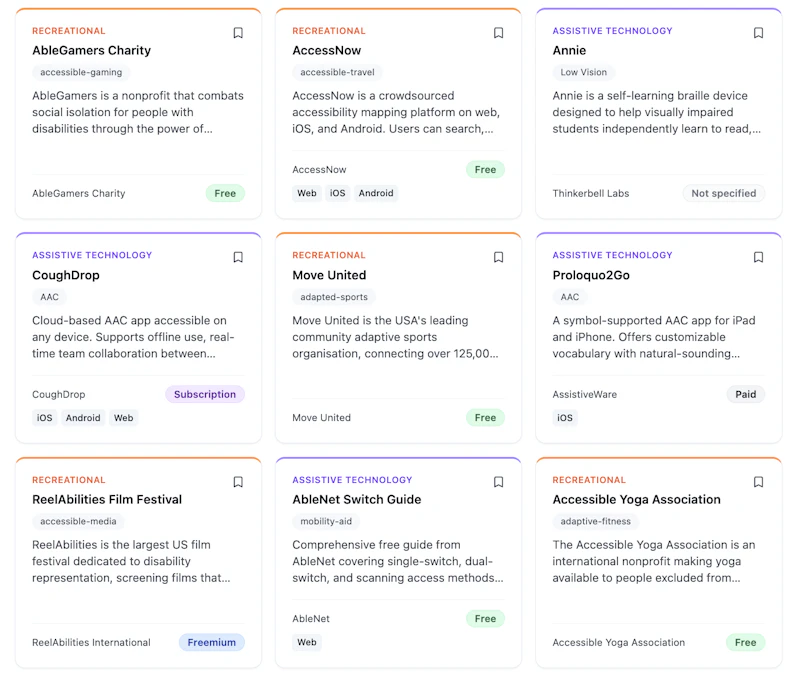
Task: Select the accessible-travel tag
Action: (x=337, y=72)
